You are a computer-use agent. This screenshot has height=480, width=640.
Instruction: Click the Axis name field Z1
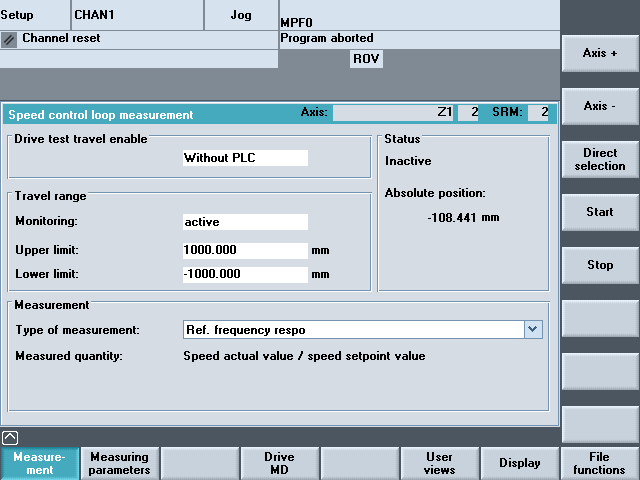coord(393,113)
